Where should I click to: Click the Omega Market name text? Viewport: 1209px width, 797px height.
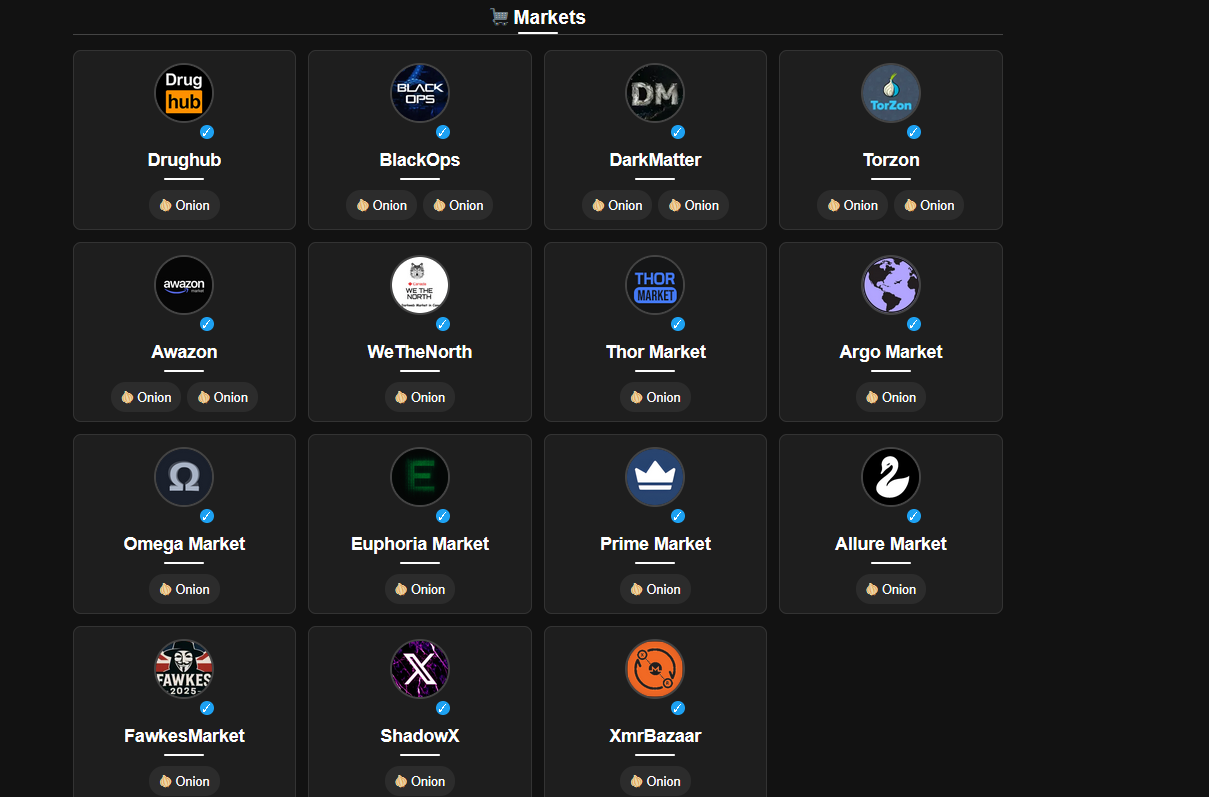pyautogui.click(x=184, y=544)
